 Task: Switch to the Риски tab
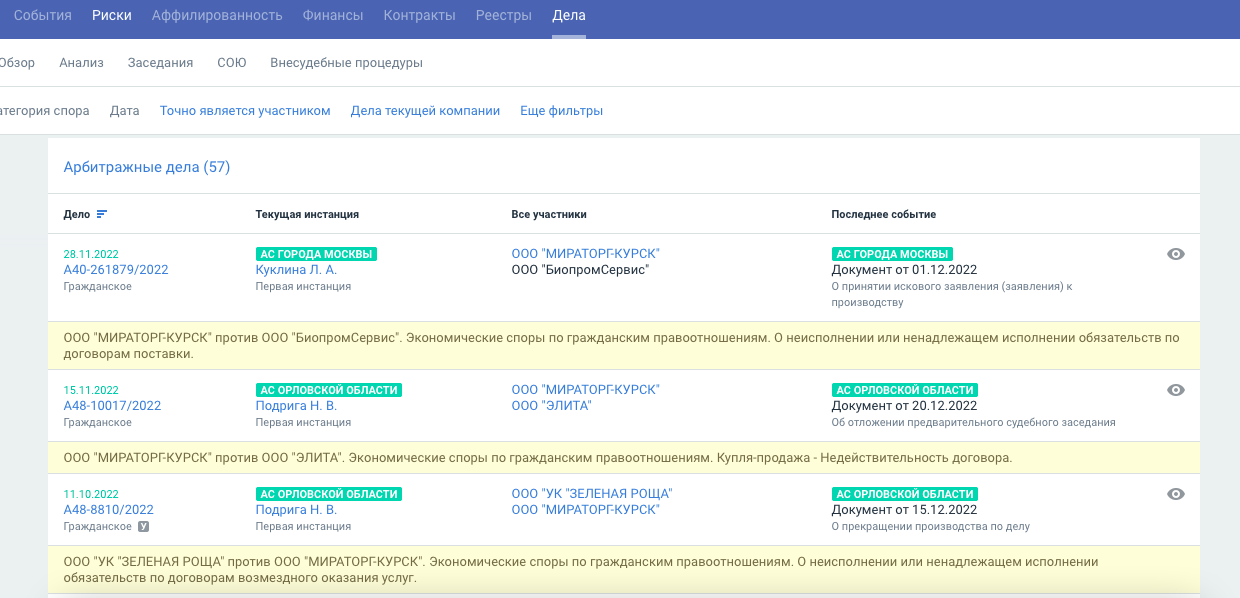coord(111,16)
